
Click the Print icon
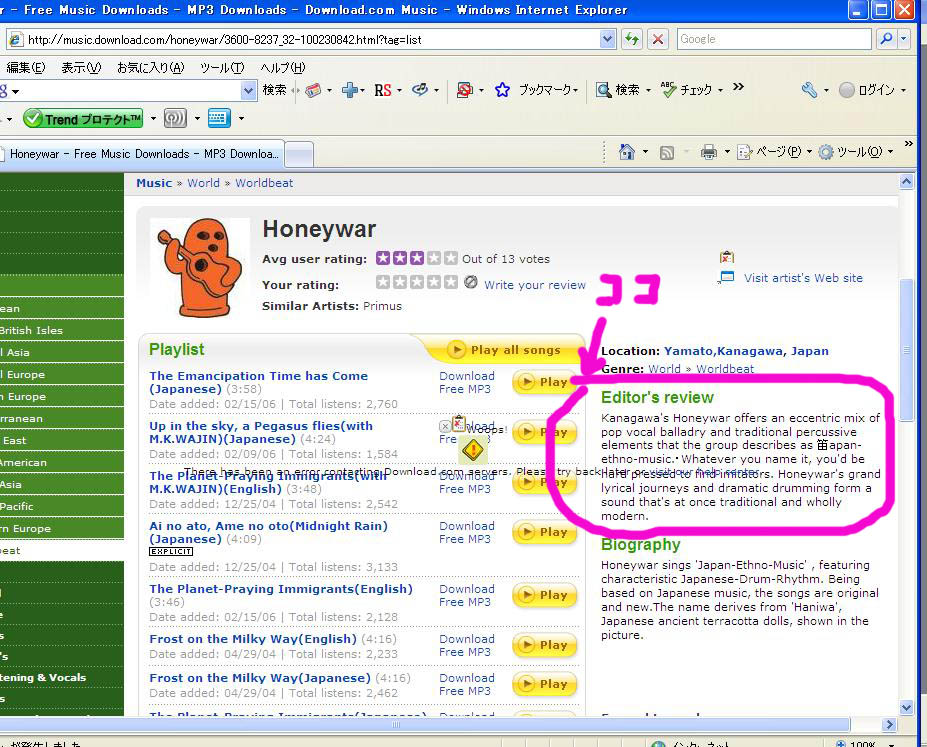(708, 152)
